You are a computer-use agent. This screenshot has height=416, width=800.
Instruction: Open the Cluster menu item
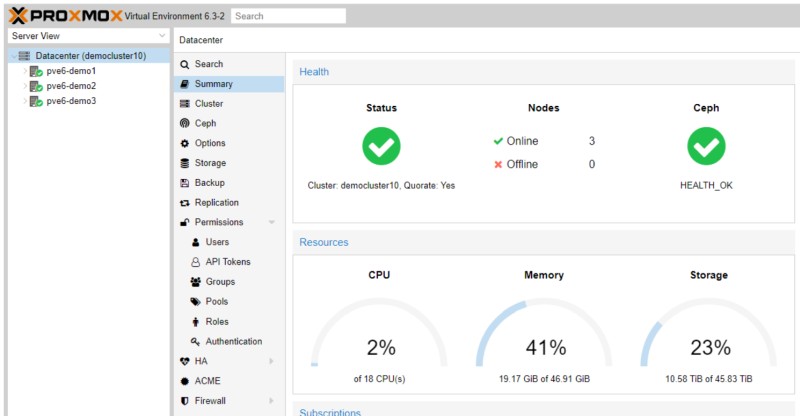[x=229, y=104]
